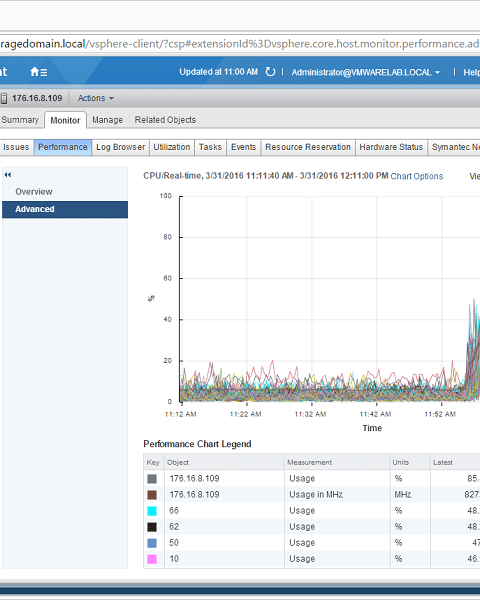Image resolution: width=480 pixels, height=600 pixels.
Task: Open the Log Browser sub-tab
Action: click(x=121, y=147)
